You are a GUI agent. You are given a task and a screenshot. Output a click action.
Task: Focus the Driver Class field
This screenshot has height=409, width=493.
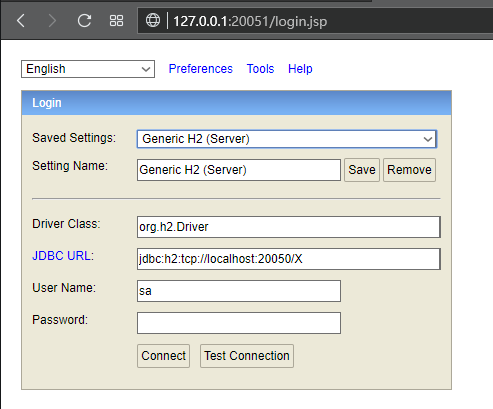[289, 227]
